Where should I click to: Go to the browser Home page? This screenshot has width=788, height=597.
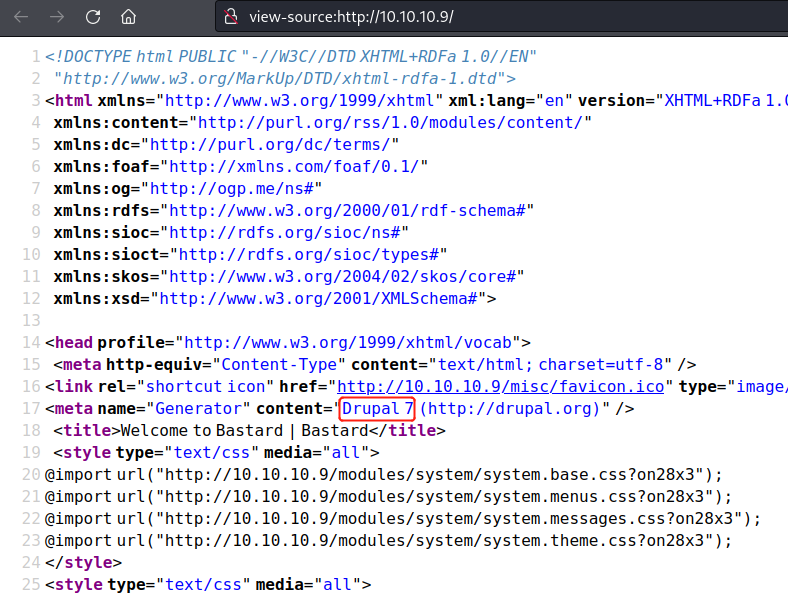128,17
